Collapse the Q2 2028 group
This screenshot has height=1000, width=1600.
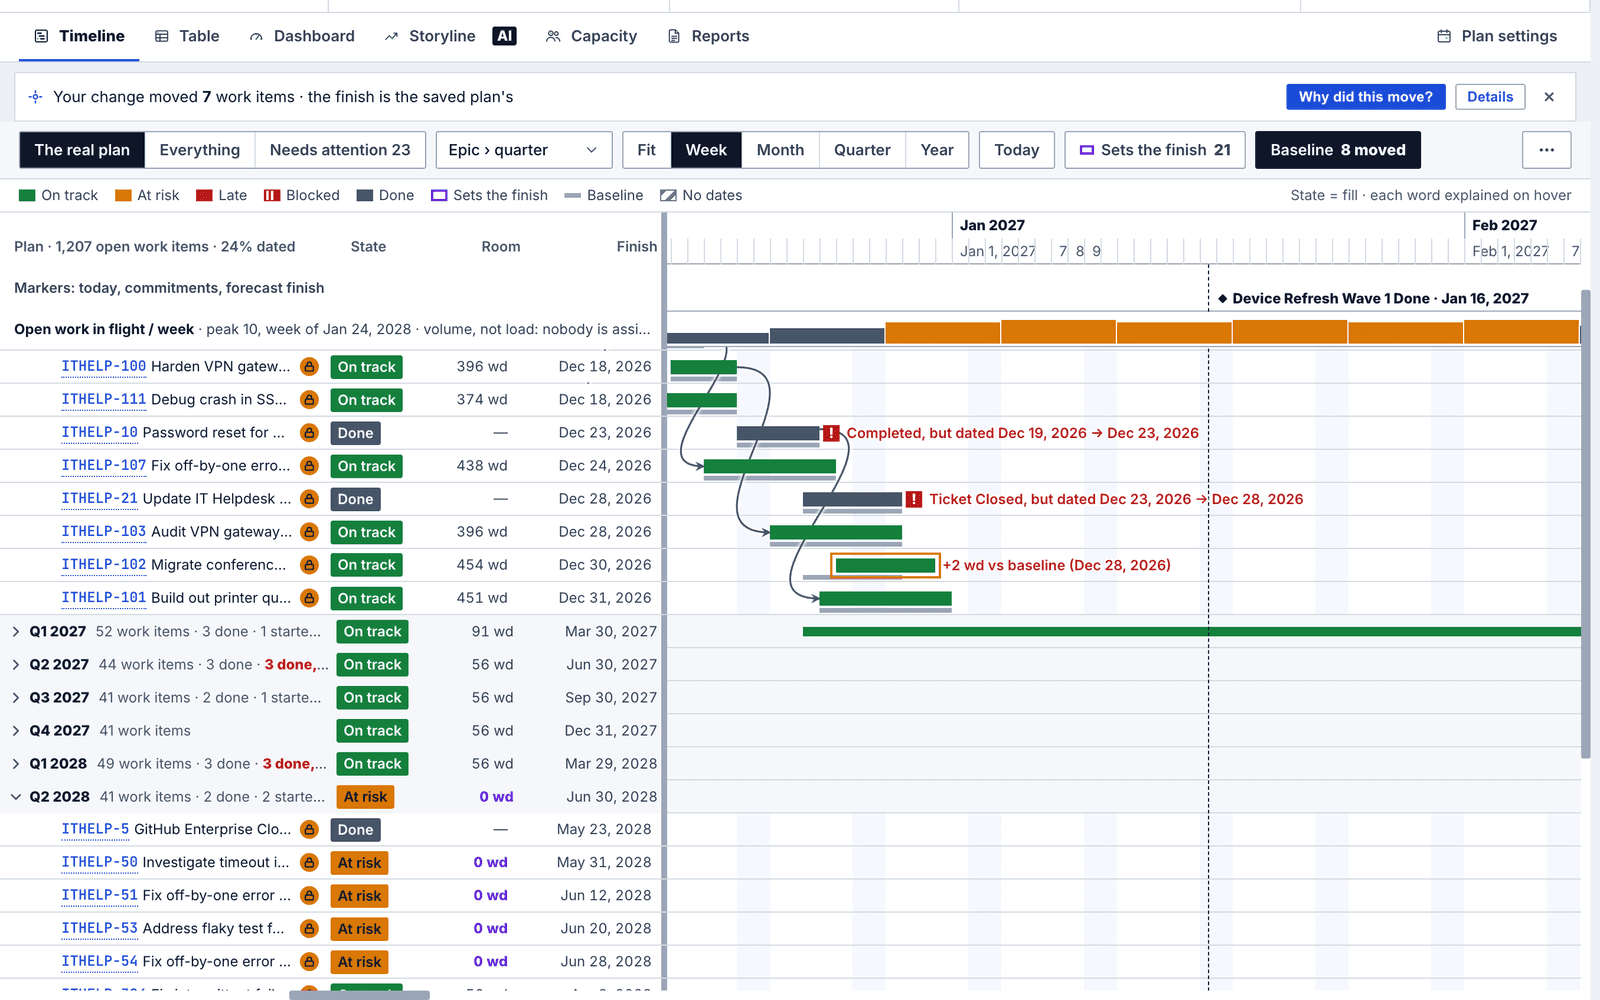pyautogui.click(x=16, y=797)
